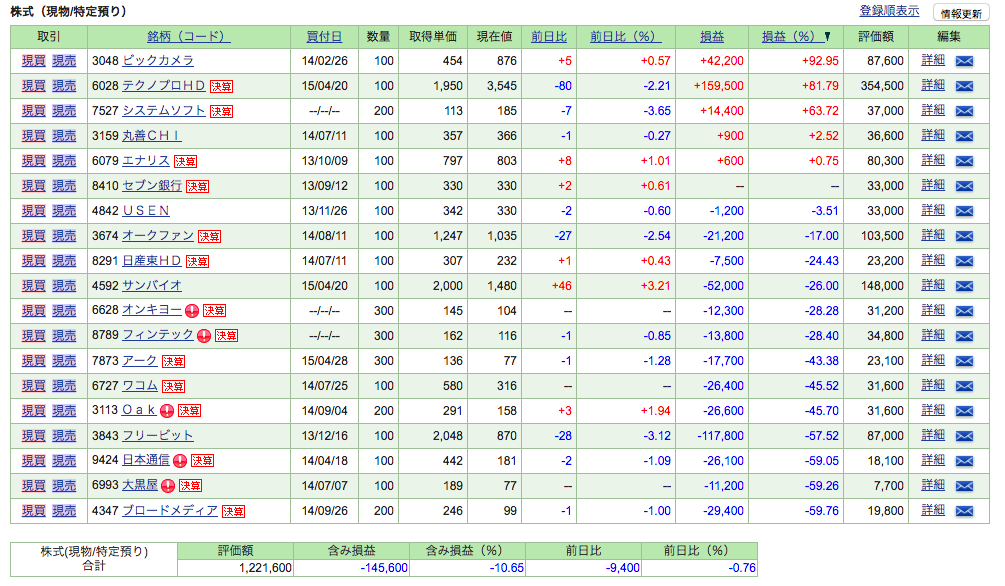Select the total 評価額 1,221,600

tap(265, 568)
